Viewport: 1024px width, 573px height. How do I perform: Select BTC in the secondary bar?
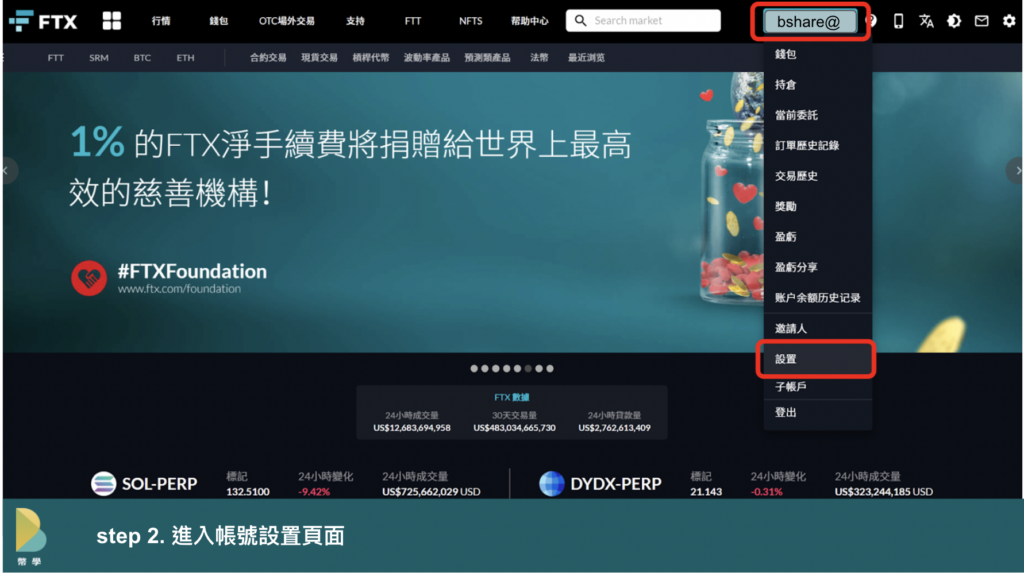(x=142, y=57)
